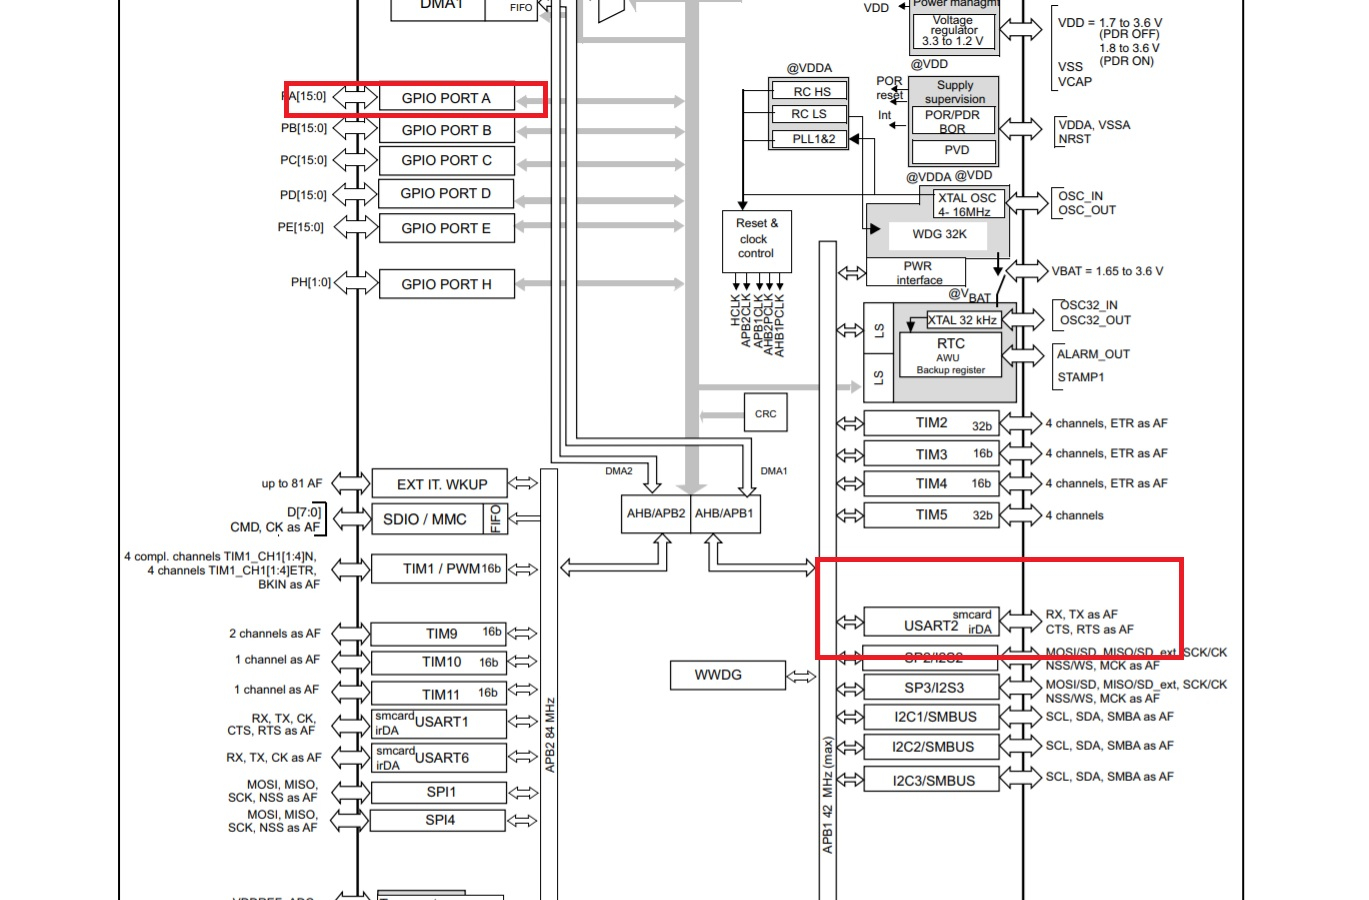
Task: Click the CRC module block
Action: tap(764, 412)
